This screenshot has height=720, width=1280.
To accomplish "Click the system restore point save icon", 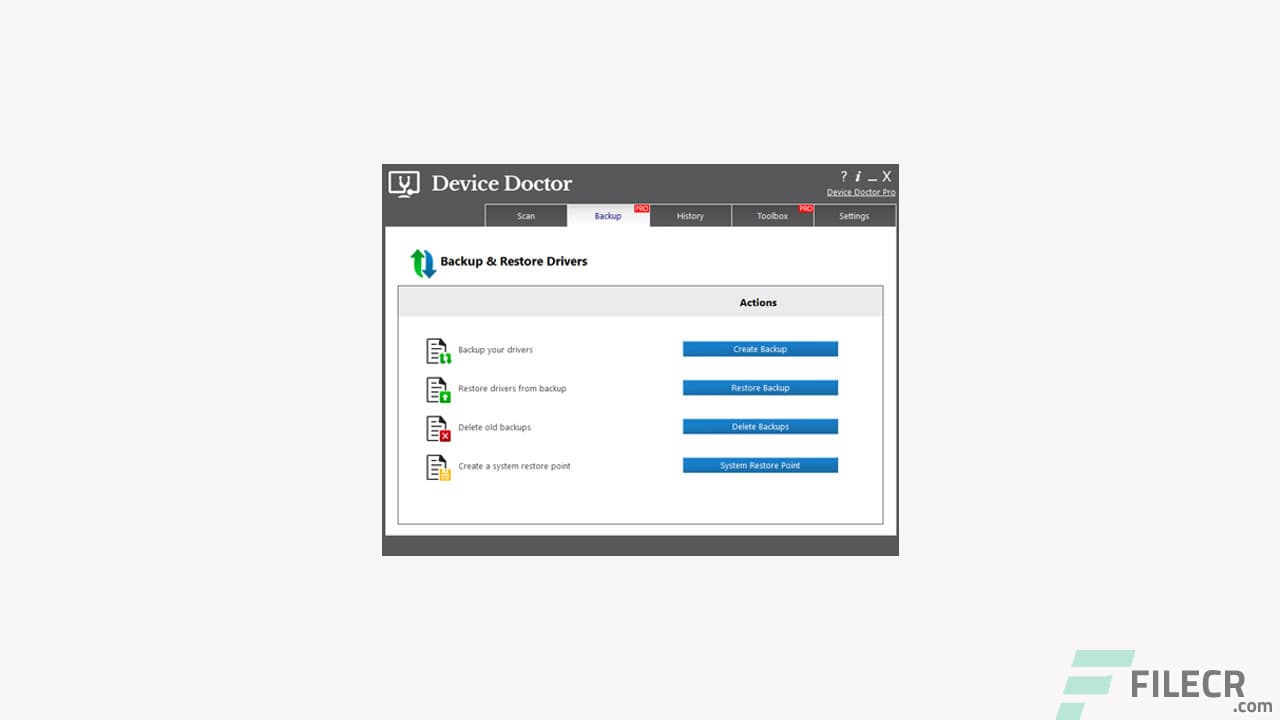I will (437, 466).
